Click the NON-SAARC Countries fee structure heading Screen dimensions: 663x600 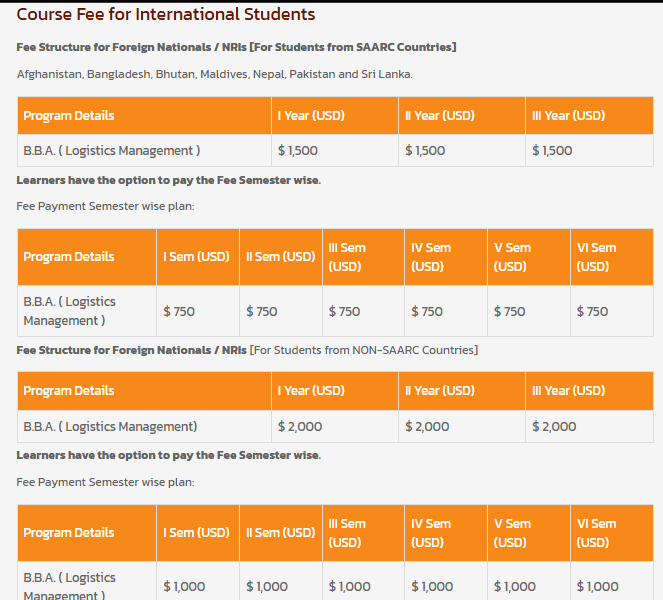(x=247, y=350)
